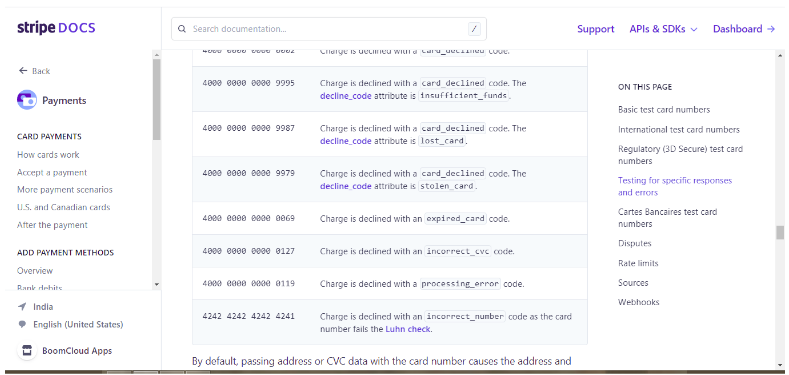
Task: Click the Dashboard arrow icon
Action: pos(771,29)
